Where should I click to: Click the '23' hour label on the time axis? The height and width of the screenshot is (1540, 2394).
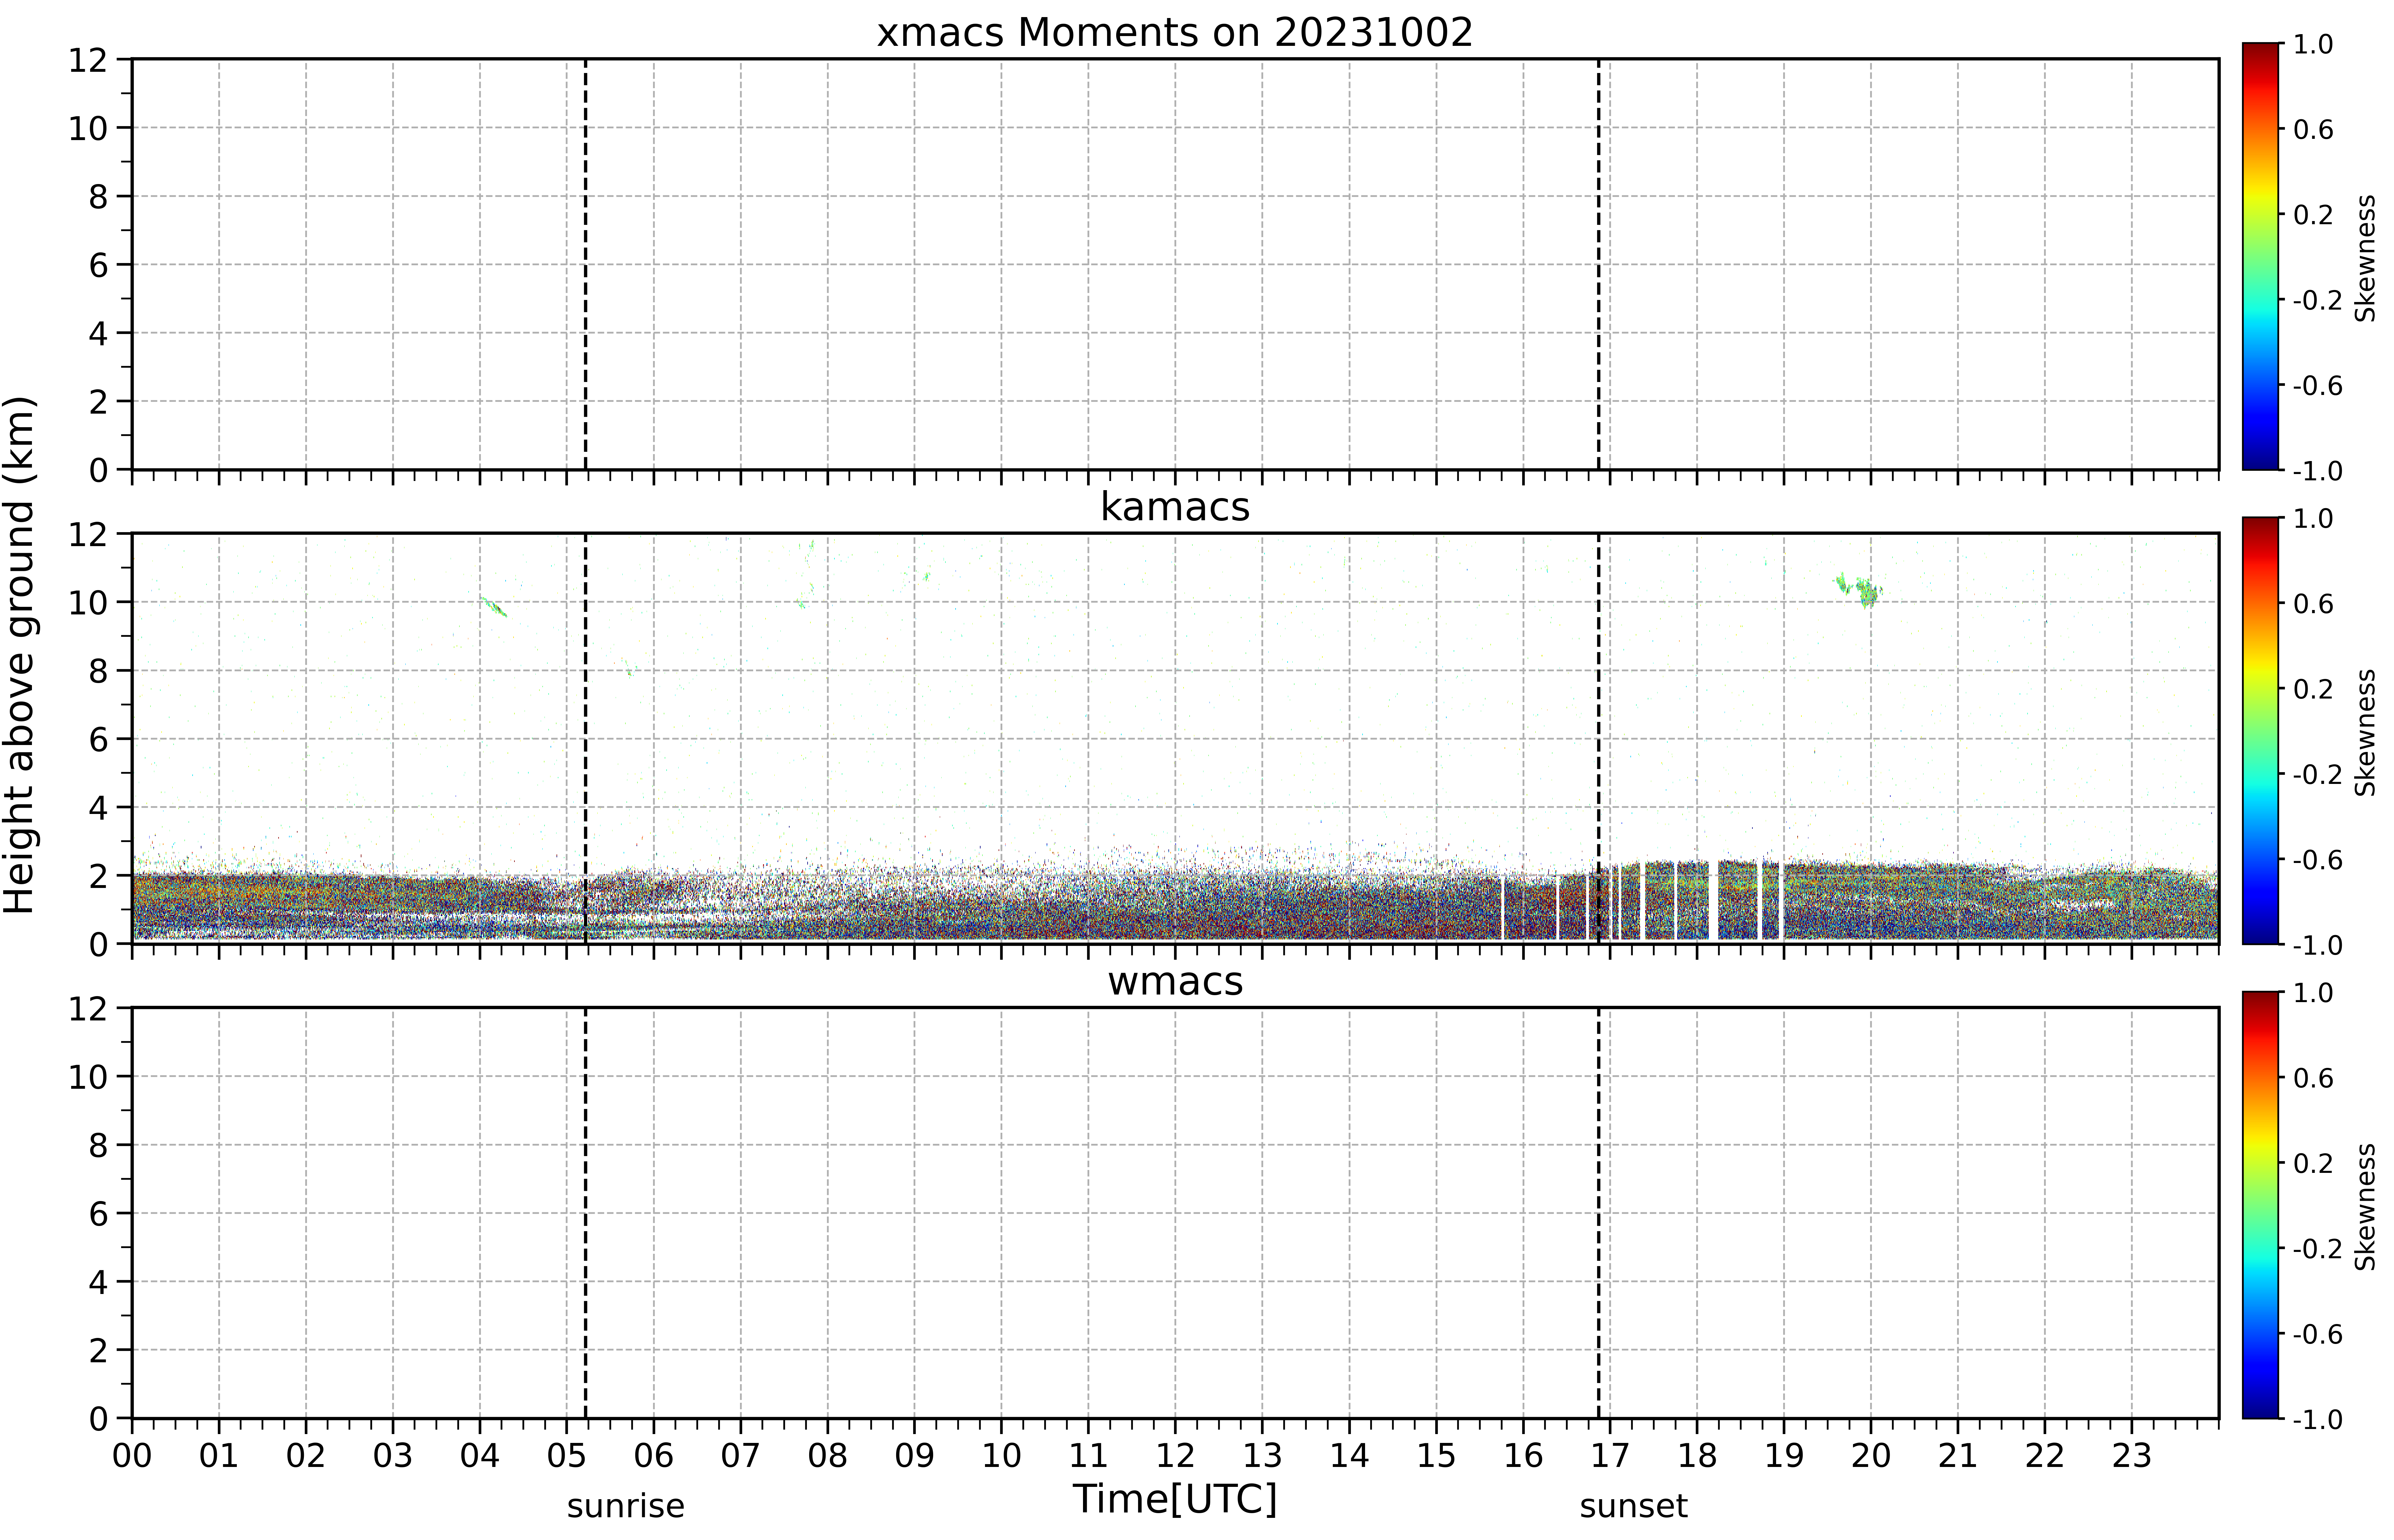coord(2132,1456)
